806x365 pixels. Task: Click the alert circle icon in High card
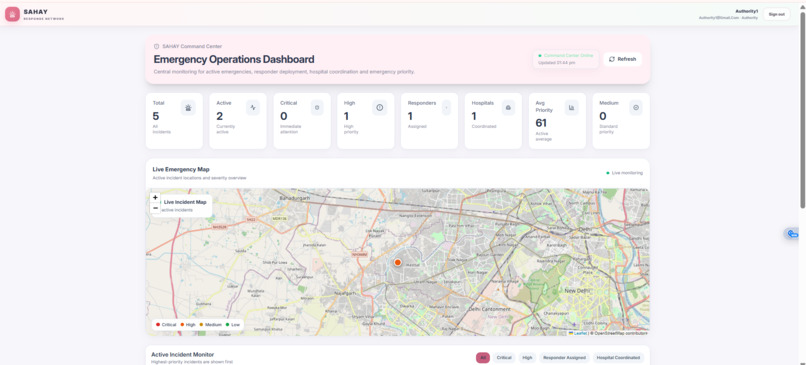pos(379,107)
